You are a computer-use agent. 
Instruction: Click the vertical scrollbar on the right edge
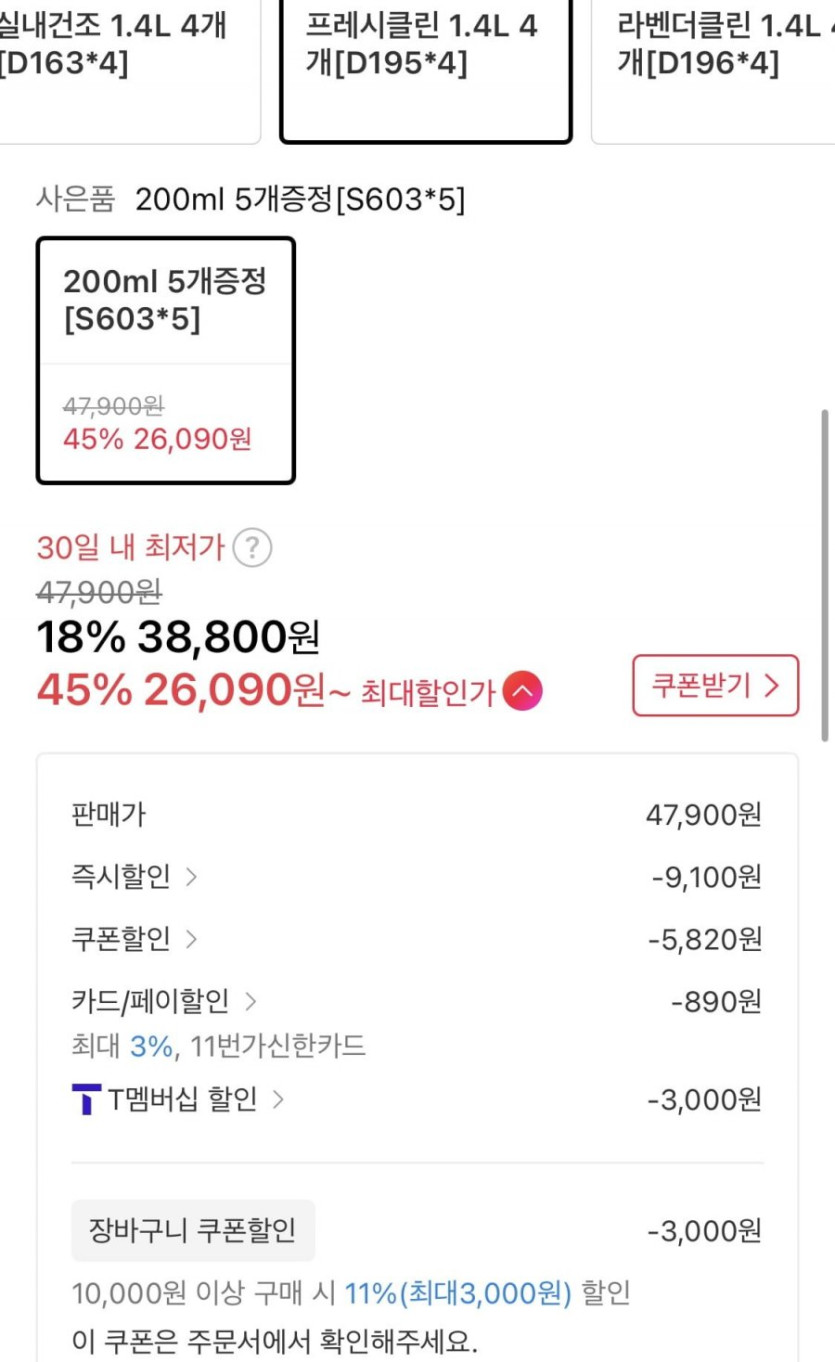point(824,575)
